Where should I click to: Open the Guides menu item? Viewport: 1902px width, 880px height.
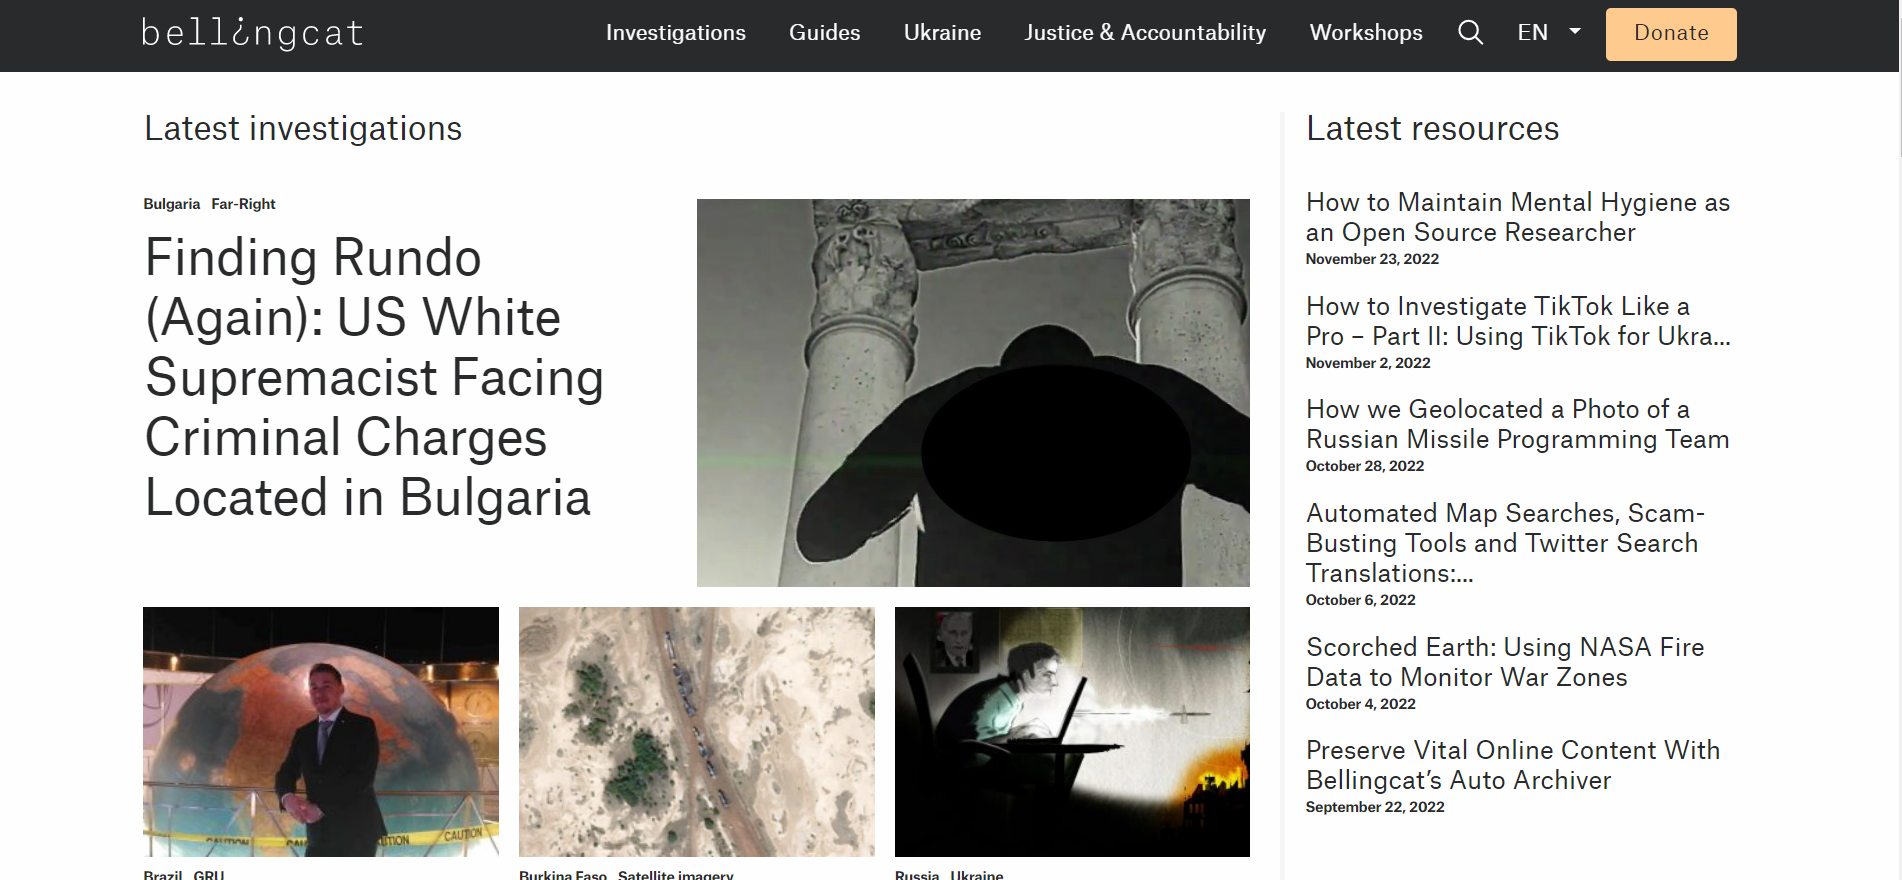coord(825,33)
